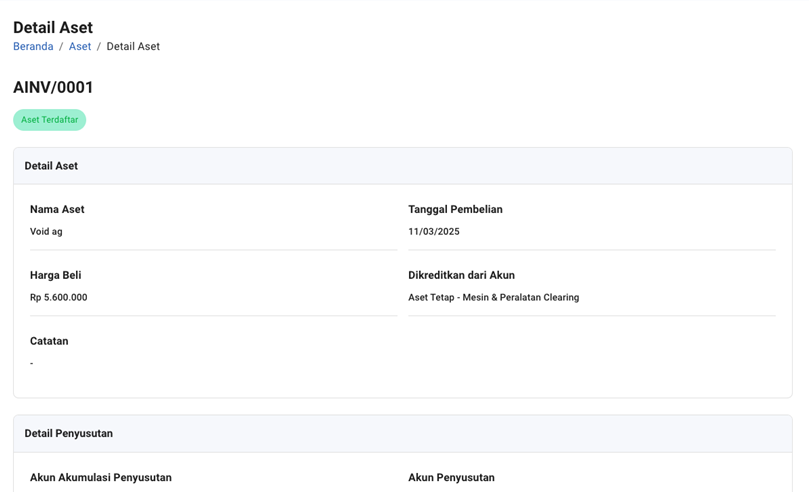Click the Tanggal Pembelian label
The image size is (809, 492).
455,210
